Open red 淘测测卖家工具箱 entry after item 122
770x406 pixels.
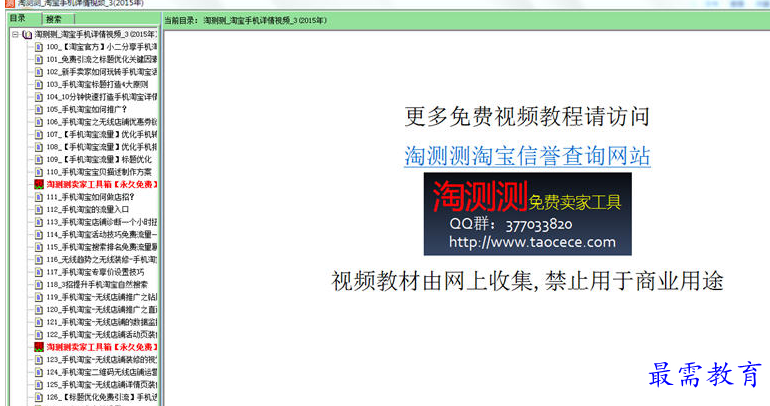102,347
